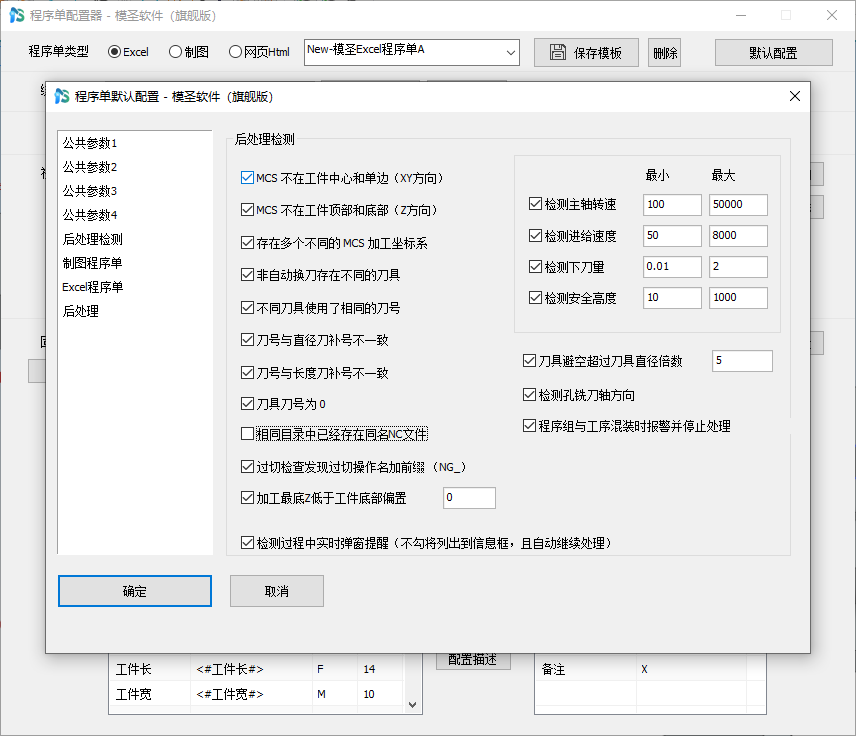Click feed rate maximum field 8000
Screen dimensions: 856x736
point(738,236)
